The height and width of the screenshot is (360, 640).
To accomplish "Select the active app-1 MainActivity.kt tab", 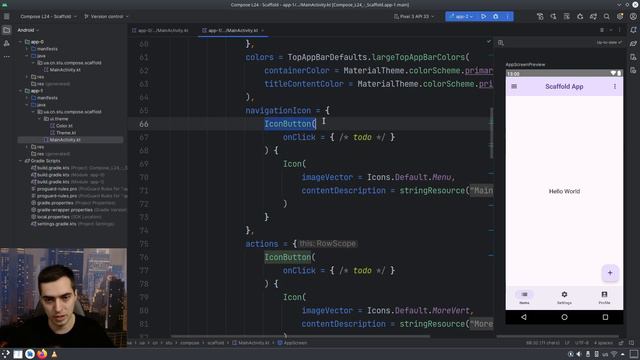I will [233, 31].
